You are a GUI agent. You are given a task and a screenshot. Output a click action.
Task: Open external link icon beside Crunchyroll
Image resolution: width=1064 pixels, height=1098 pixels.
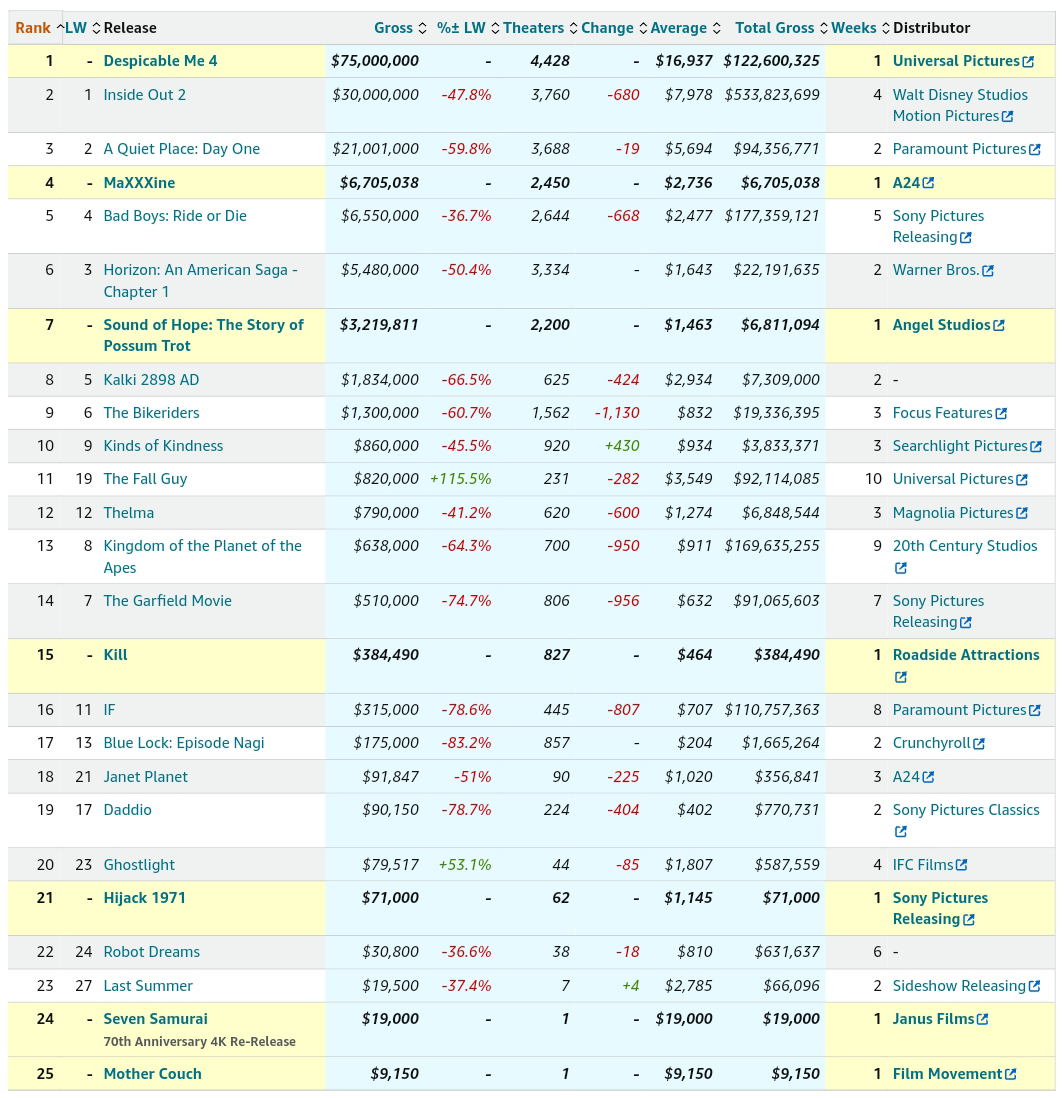979,744
